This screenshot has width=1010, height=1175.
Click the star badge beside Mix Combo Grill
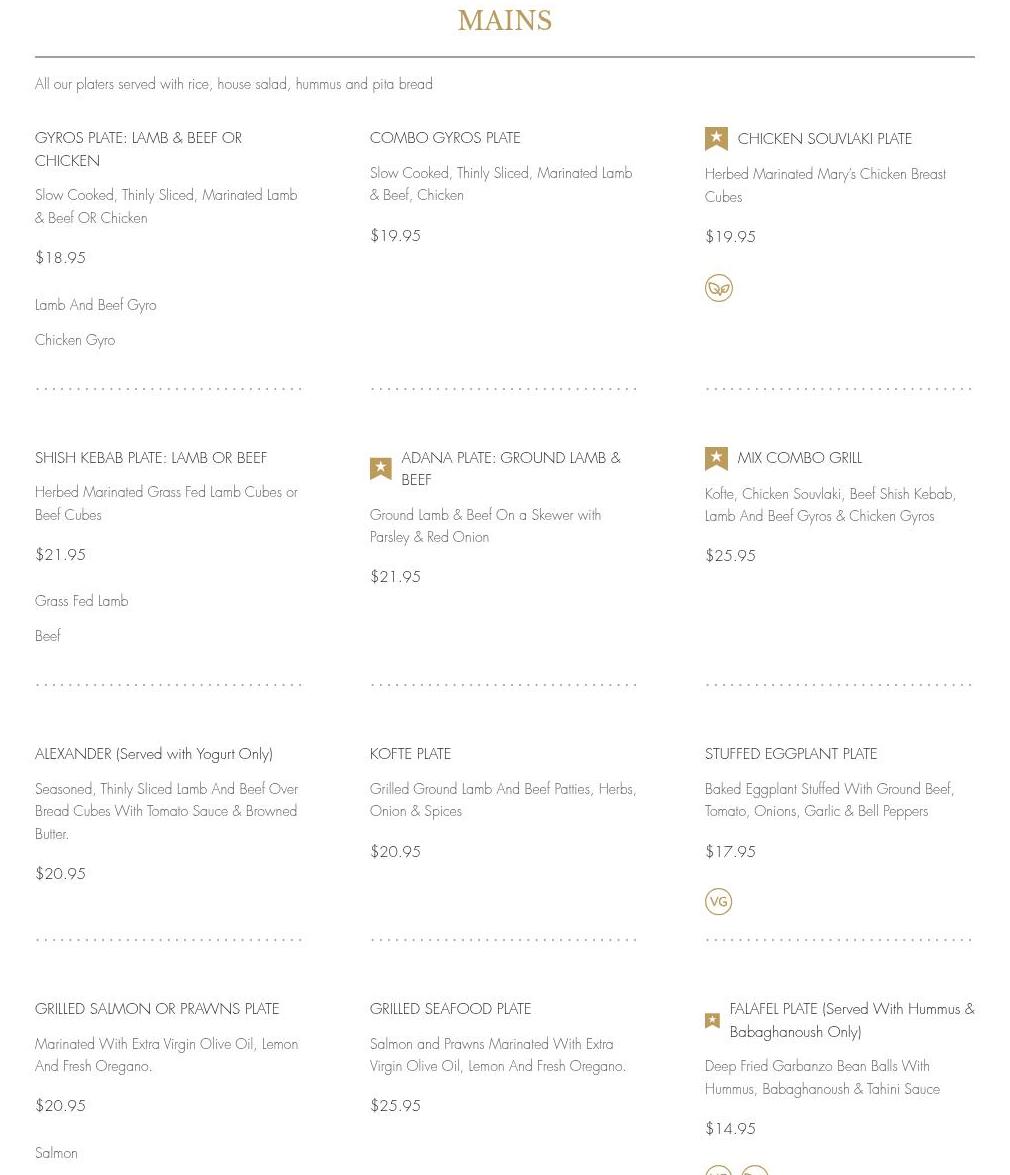coord(716,458)
